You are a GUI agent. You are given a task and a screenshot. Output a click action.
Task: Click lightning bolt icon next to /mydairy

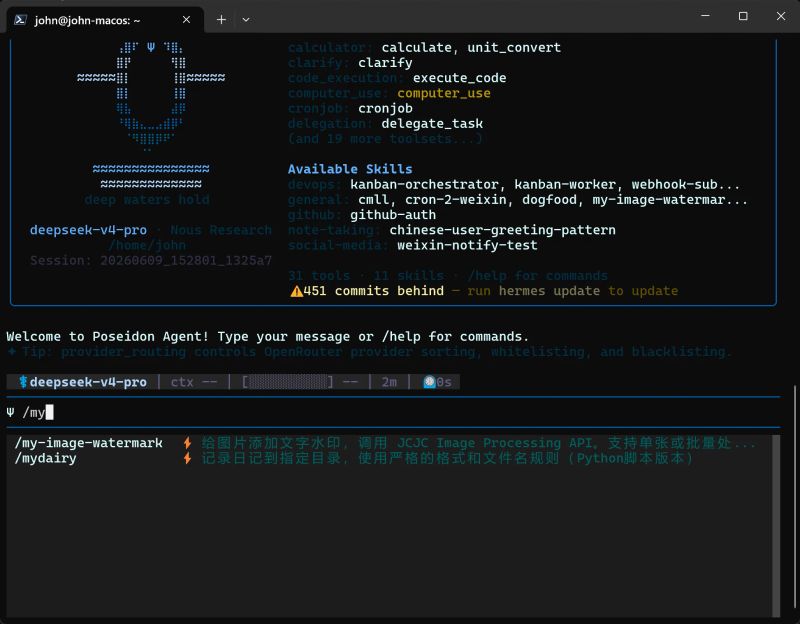click(187, 458)
